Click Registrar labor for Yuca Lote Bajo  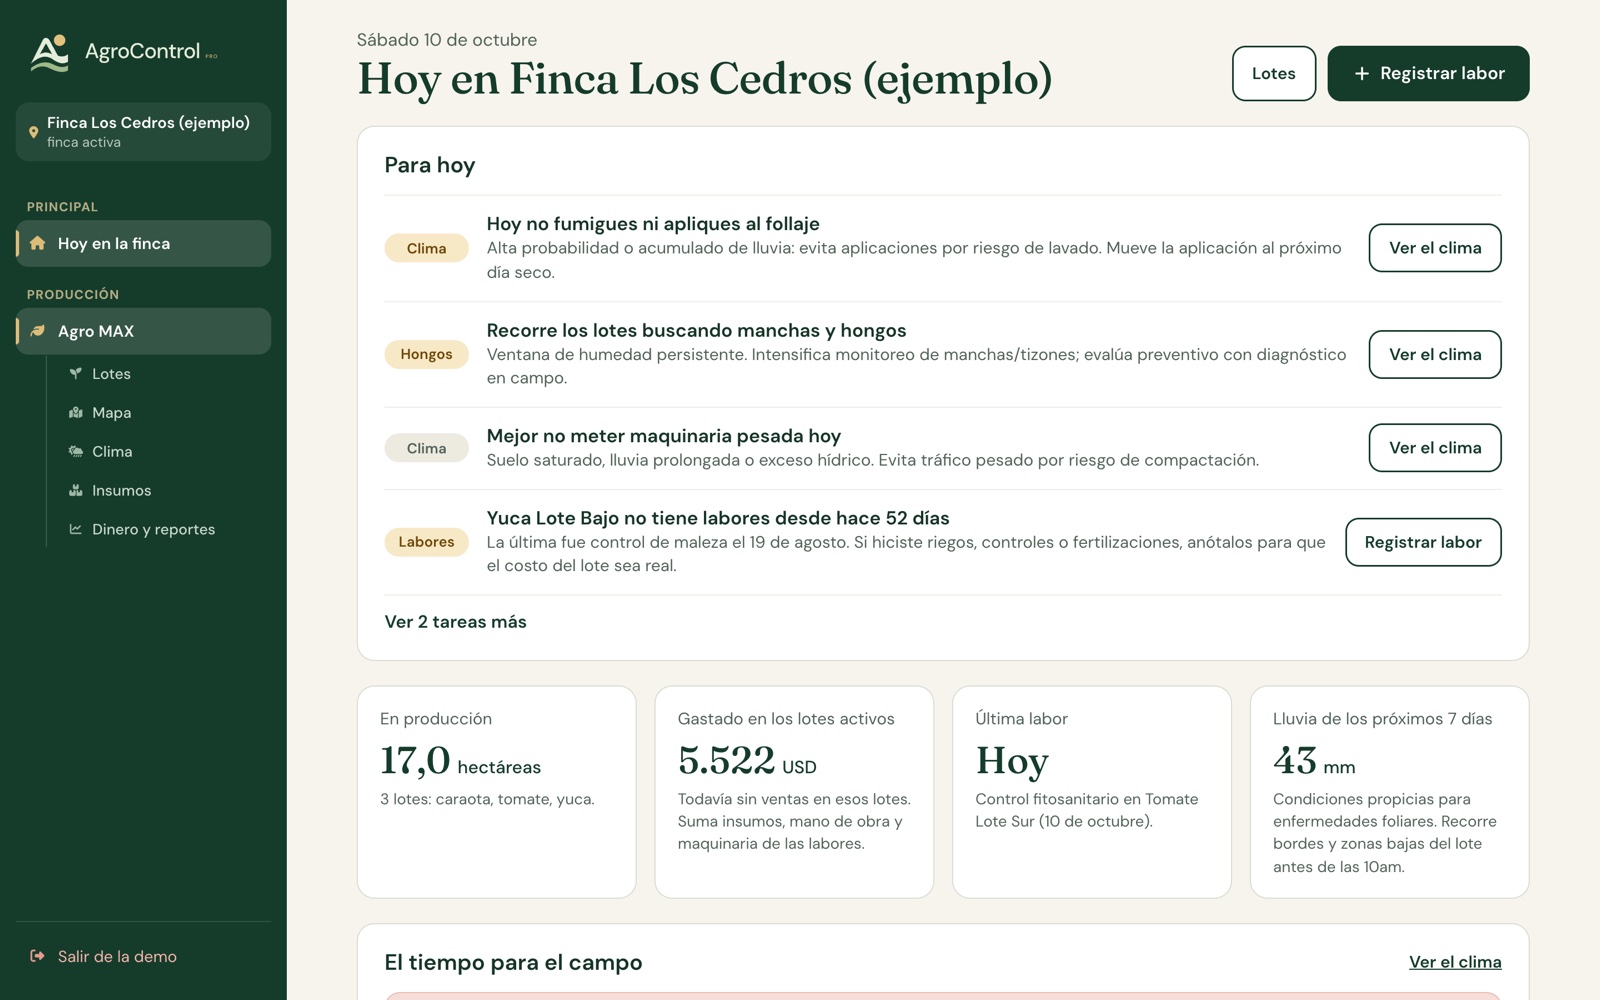pyautogui.click(x=1422, y=542)
